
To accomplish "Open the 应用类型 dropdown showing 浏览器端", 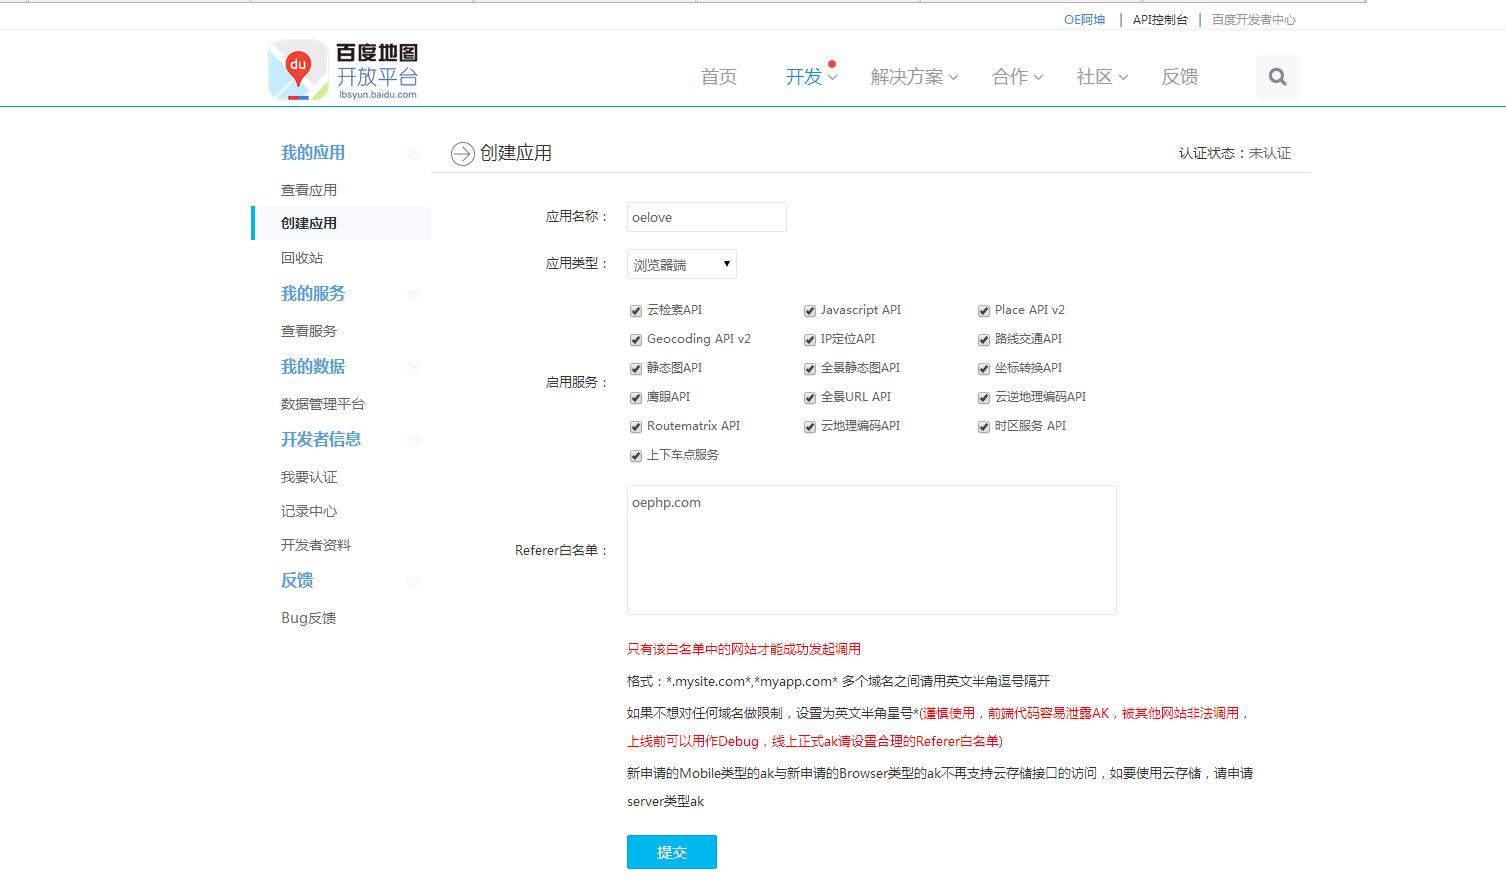I will tap(682, 264).
